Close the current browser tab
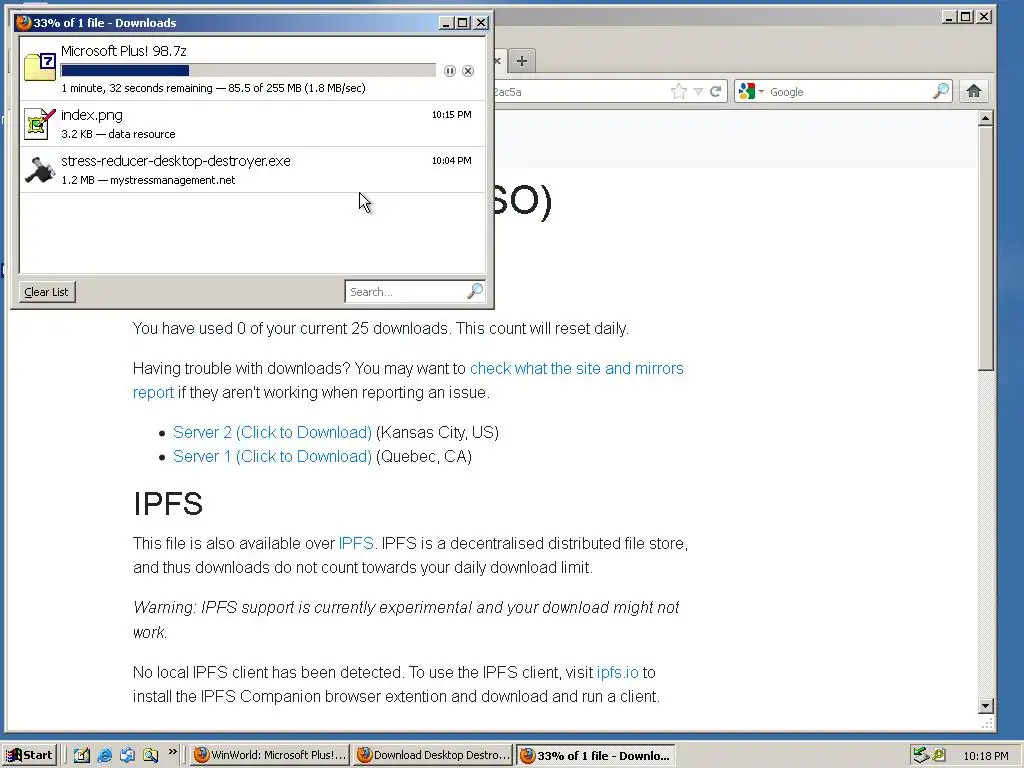Image resolution: width=1024 pixels, height=768 pixels. 497,61
